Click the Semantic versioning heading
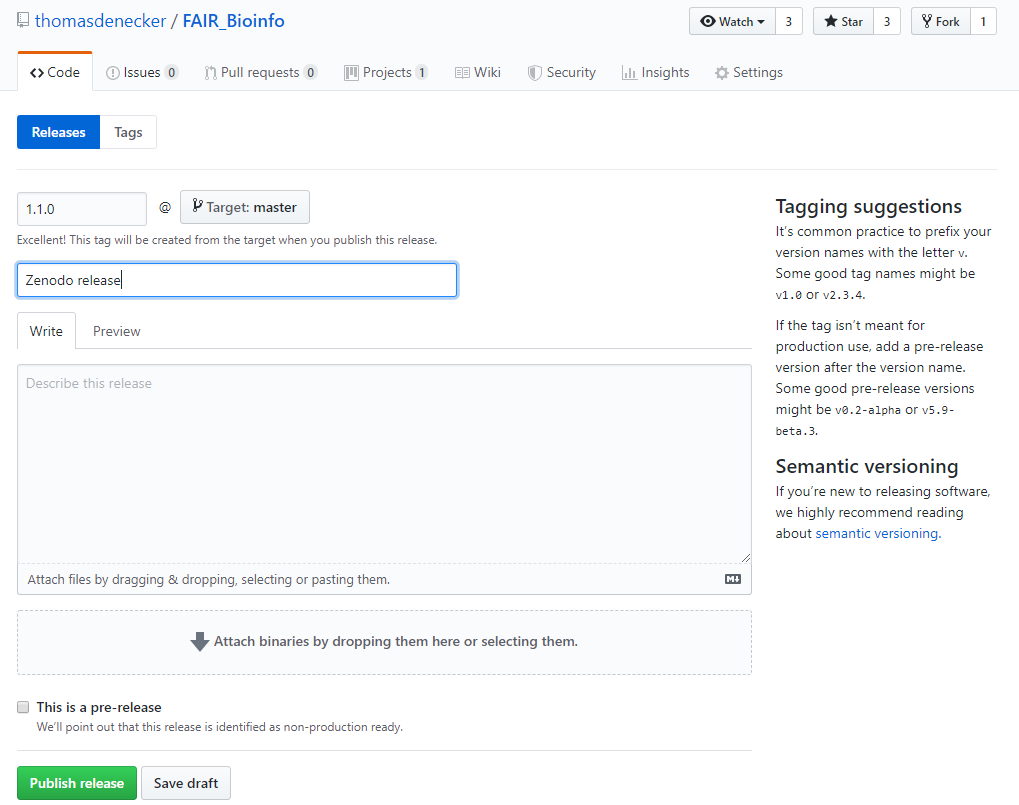The image size is (1019, 805). [867, 466]
